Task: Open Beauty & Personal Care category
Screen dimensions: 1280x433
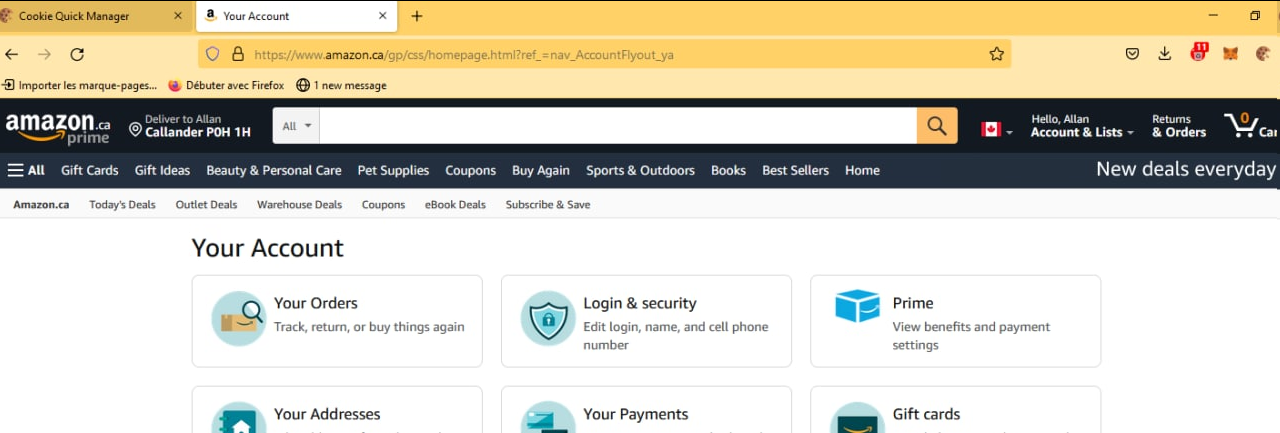Action: click(x=274, y=170)
